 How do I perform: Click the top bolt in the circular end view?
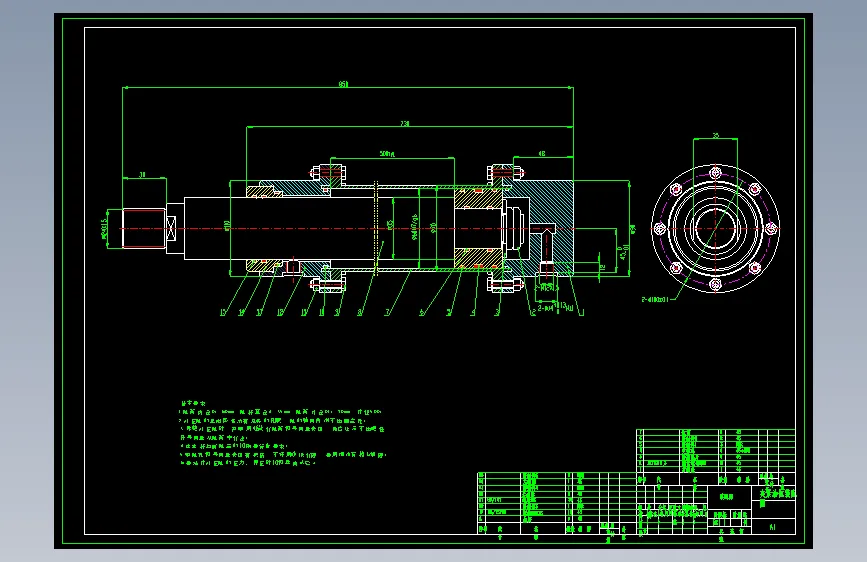[715, 172]
